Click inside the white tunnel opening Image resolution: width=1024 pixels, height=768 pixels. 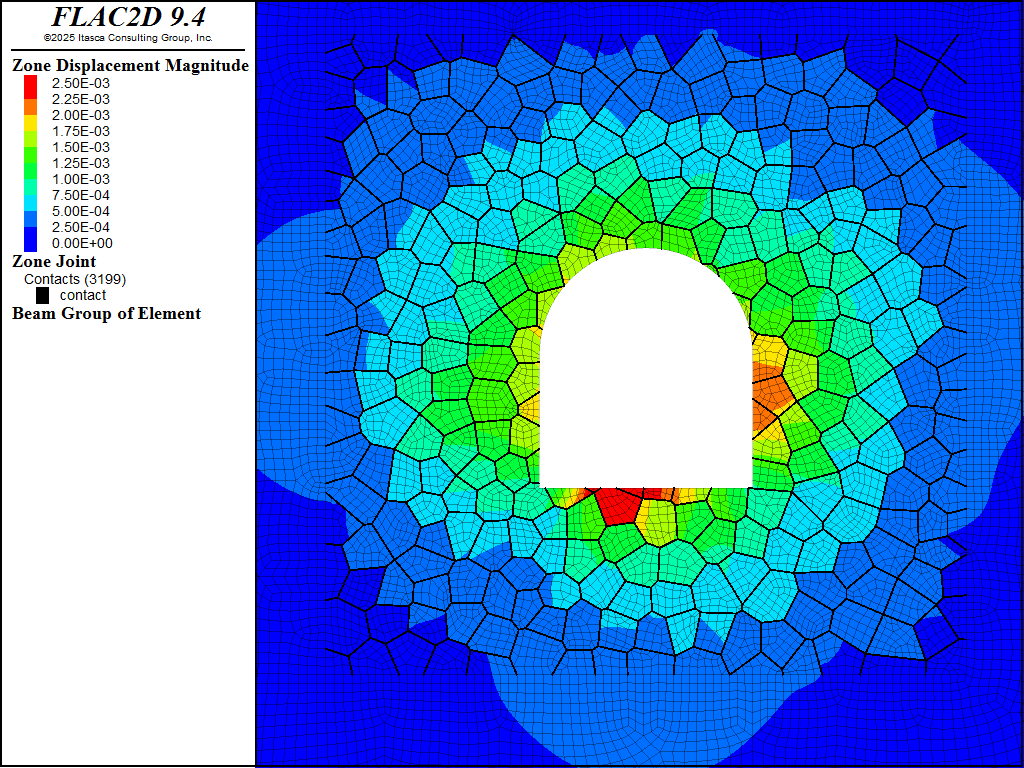[x=646, y=380]
